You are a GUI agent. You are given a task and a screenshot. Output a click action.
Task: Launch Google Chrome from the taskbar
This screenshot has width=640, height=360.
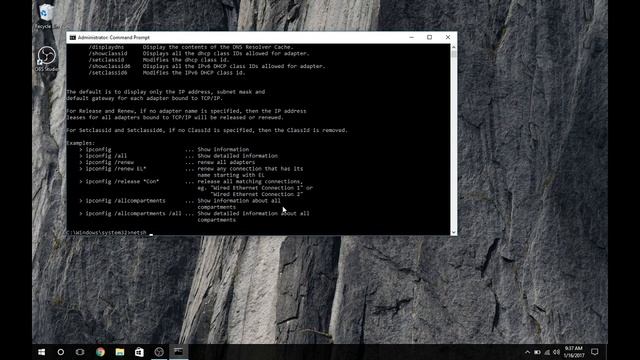[x=100, y=352]
